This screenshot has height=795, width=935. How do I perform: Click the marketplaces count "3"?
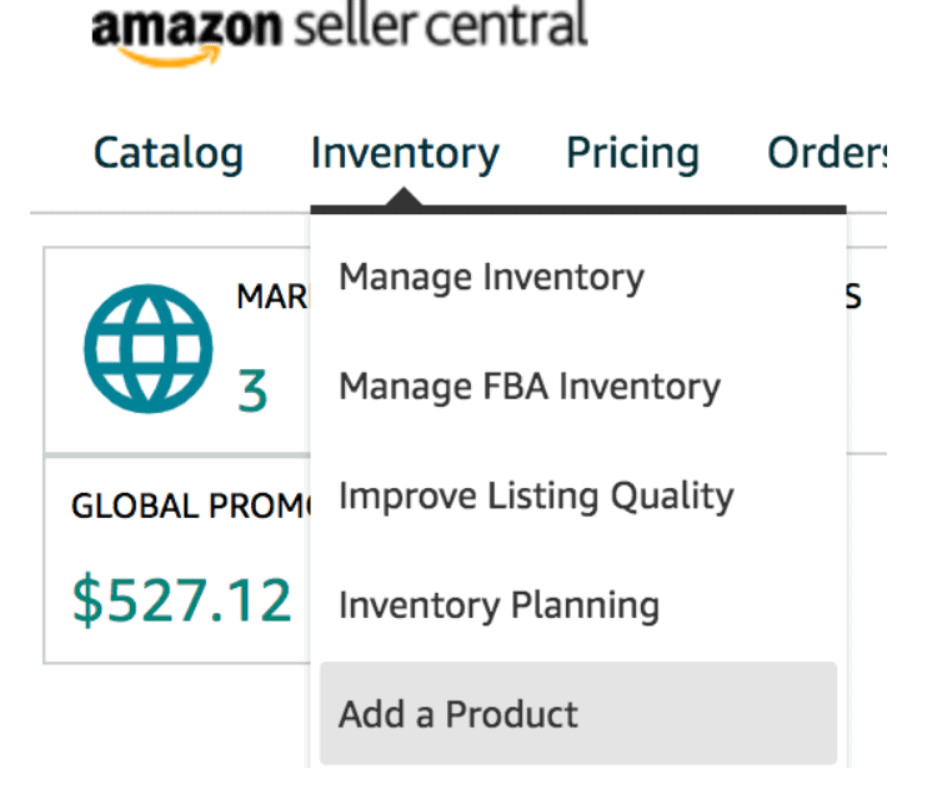[x=252, y=390]
